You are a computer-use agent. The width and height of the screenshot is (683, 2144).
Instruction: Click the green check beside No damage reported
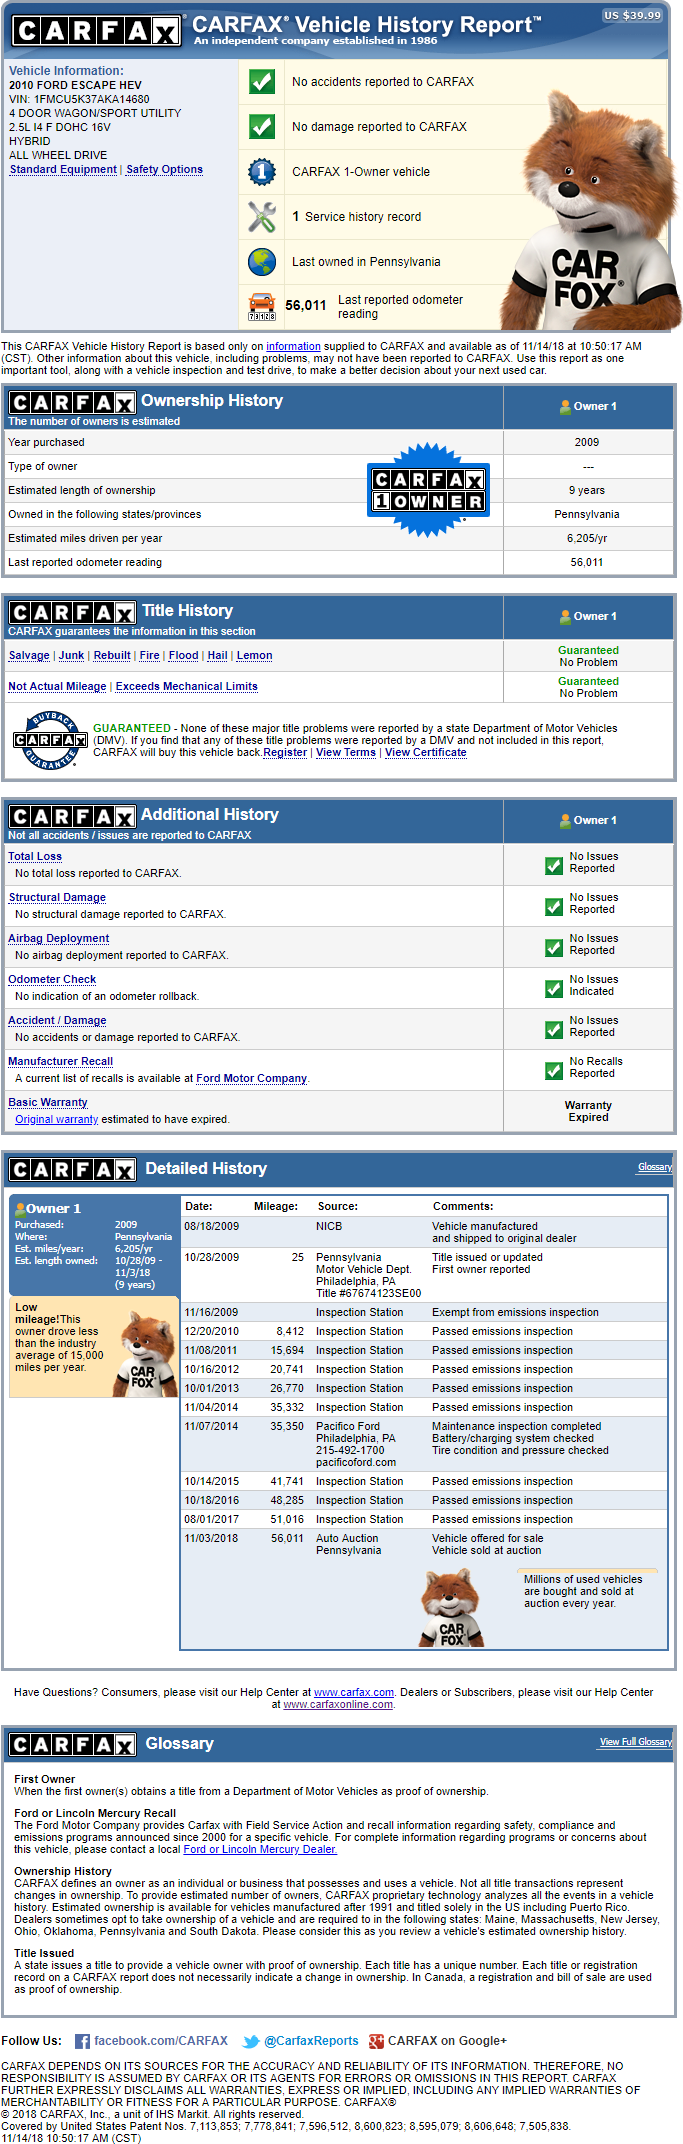(x=262, y=127)
